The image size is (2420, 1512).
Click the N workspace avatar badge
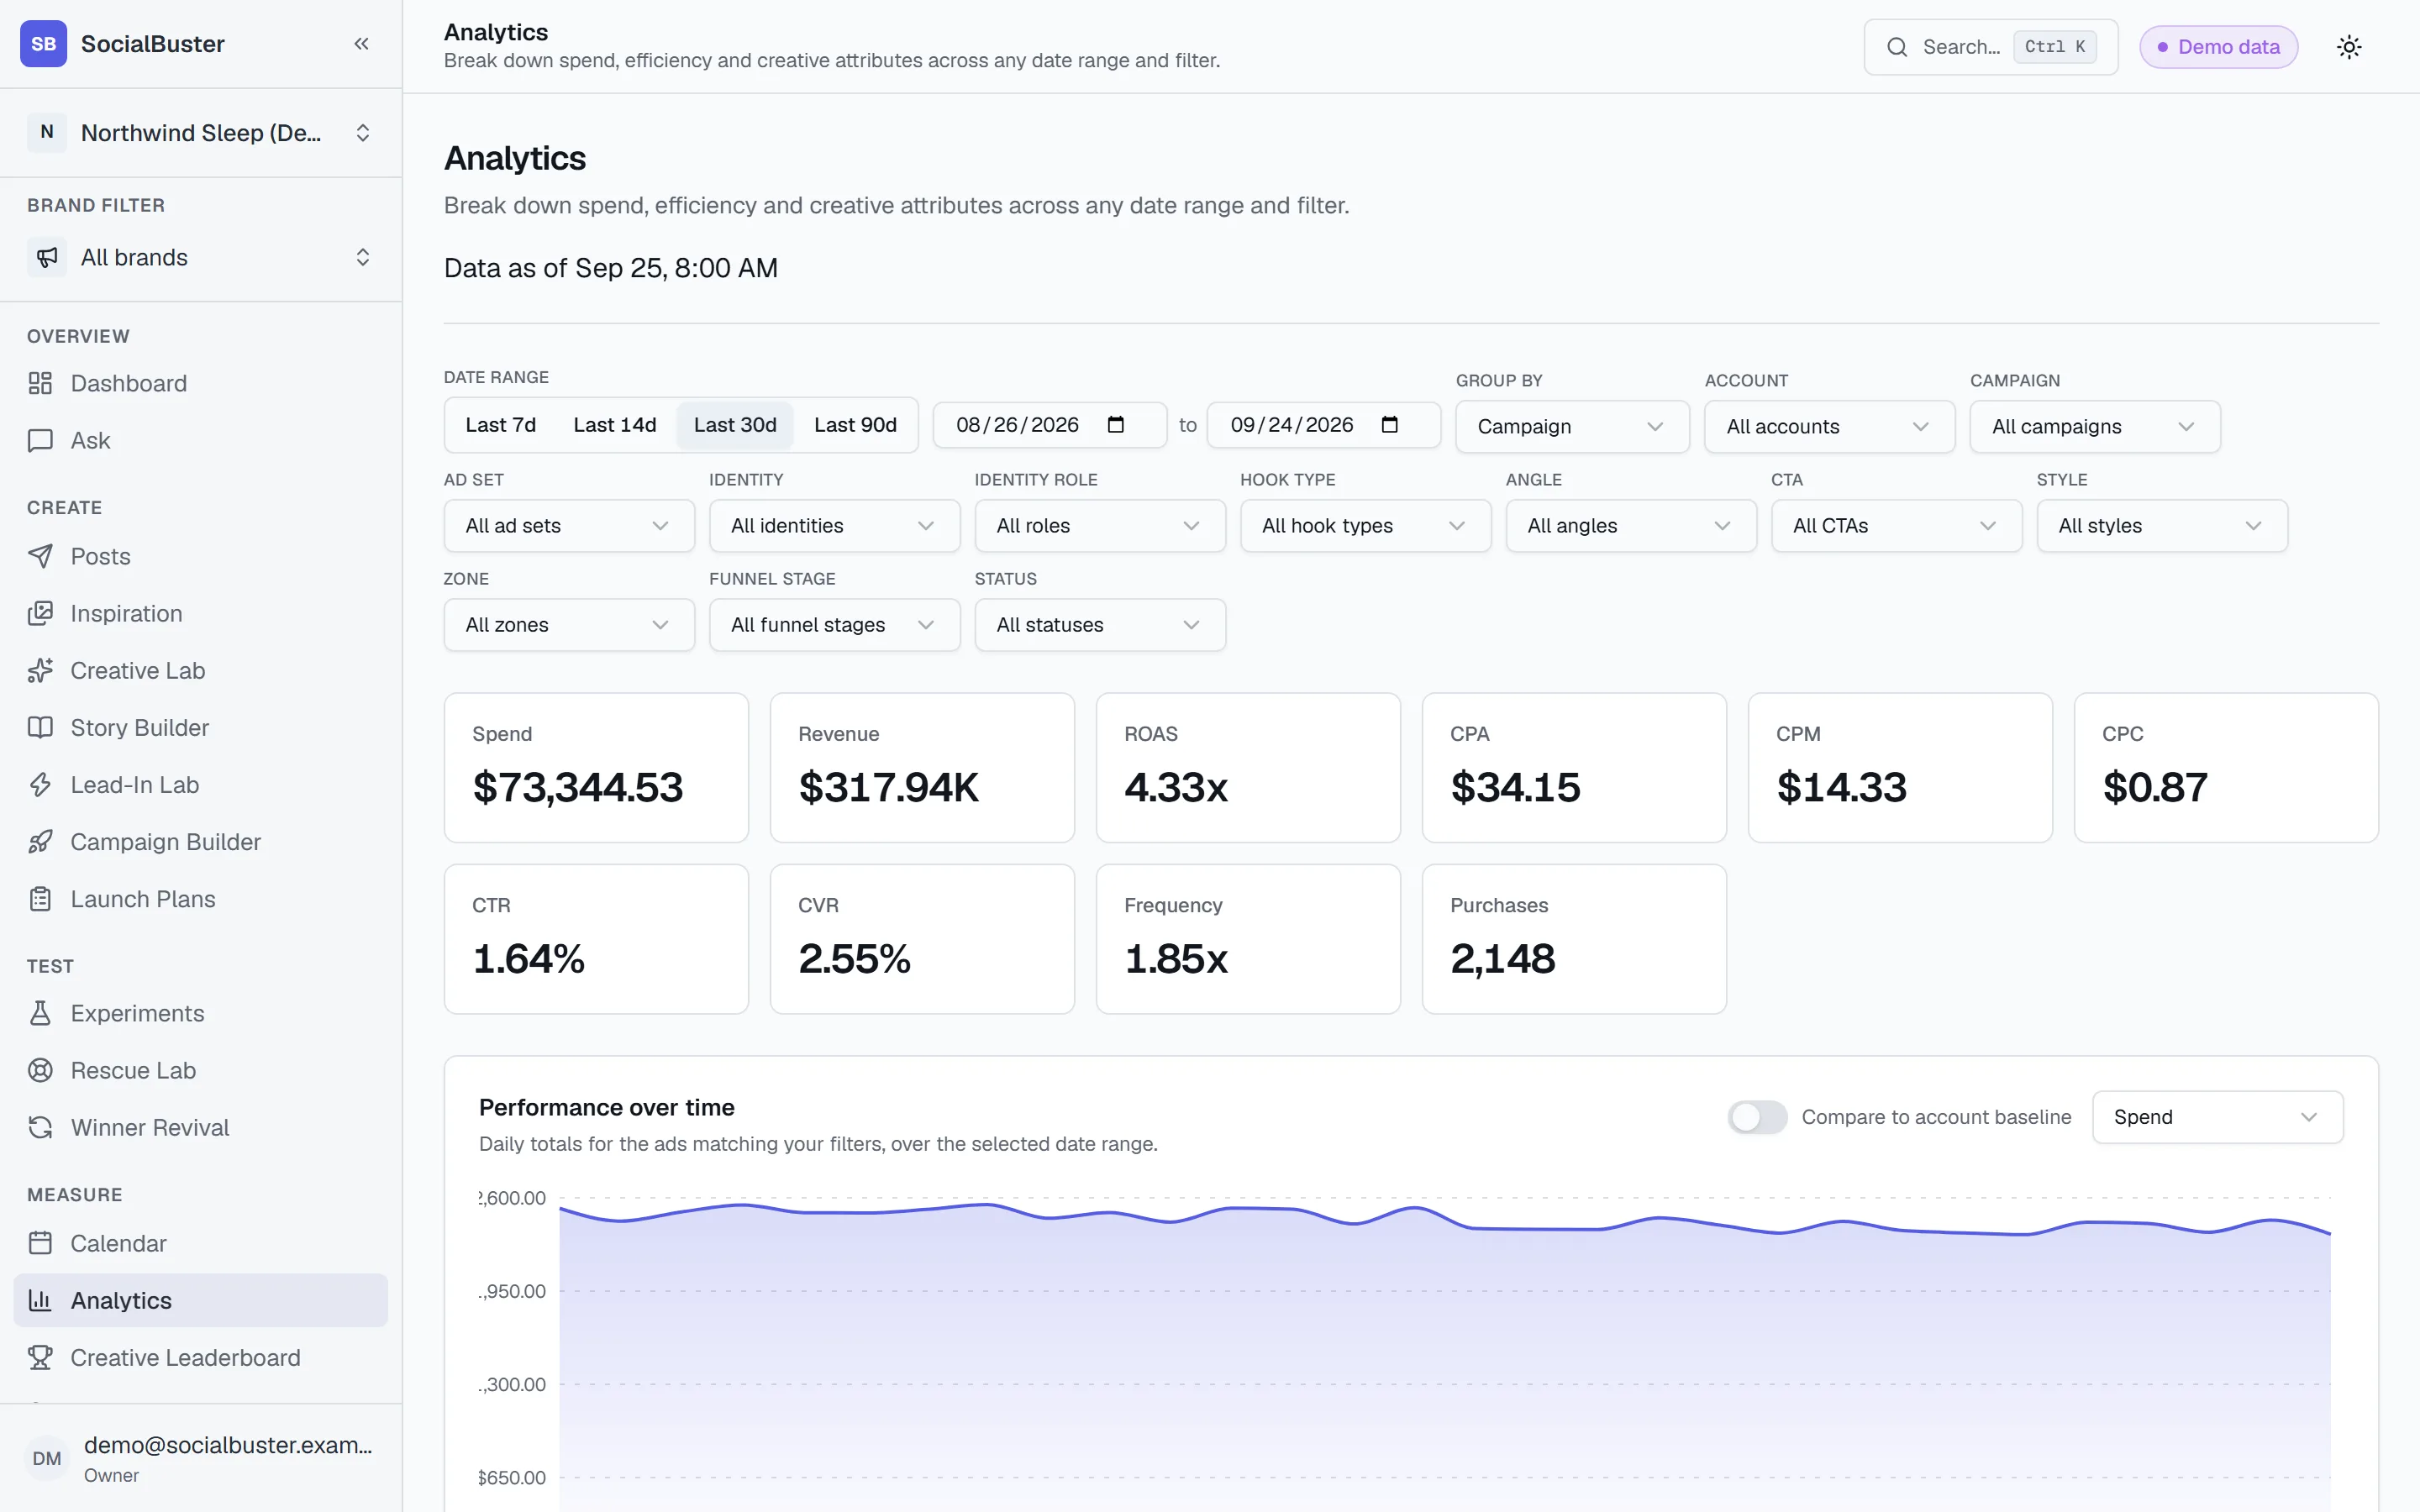tap(47, 132)
